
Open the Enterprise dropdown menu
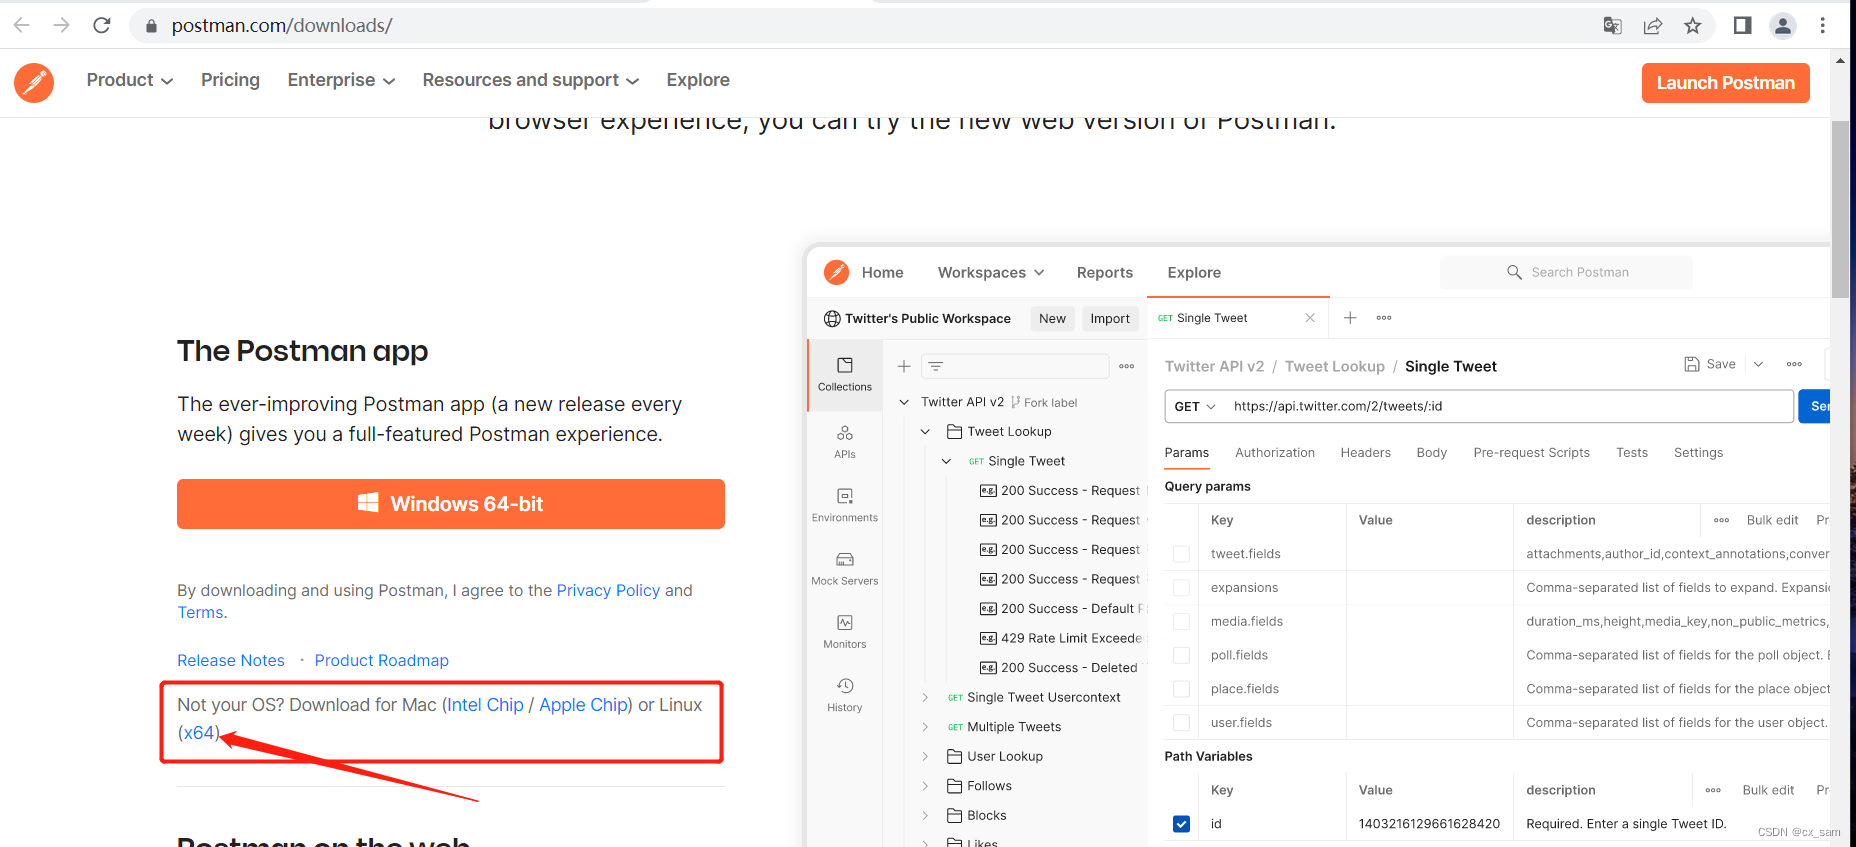click(341, 80)
